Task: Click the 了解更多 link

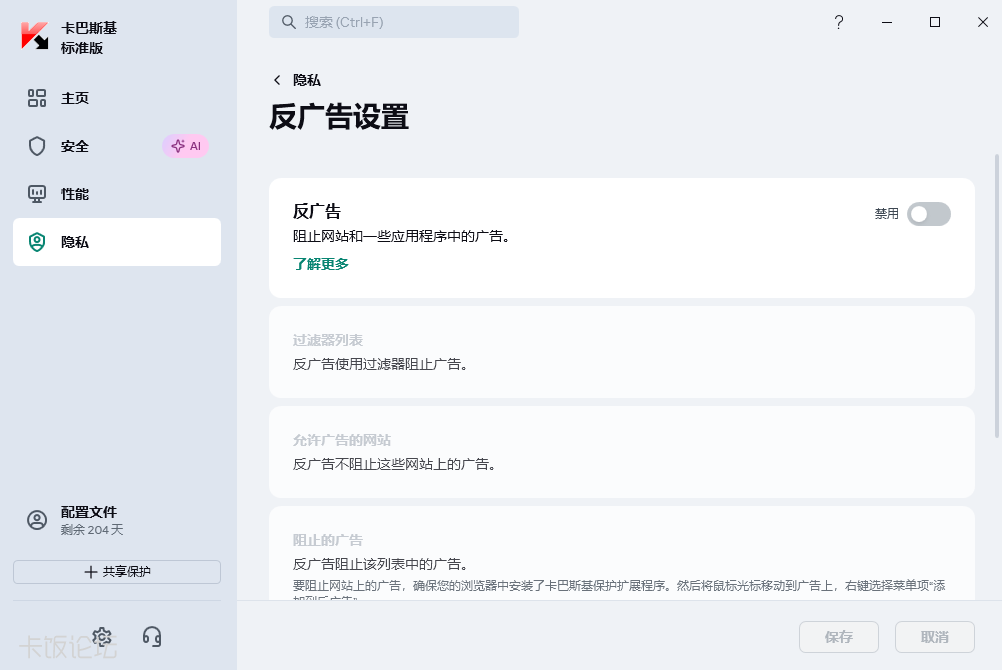Action: click(x=321, y=264)
